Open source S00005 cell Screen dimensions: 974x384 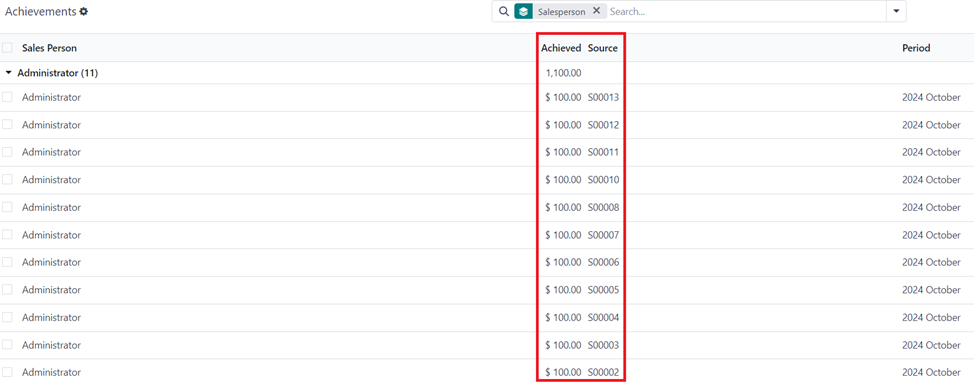click(604, 290)
